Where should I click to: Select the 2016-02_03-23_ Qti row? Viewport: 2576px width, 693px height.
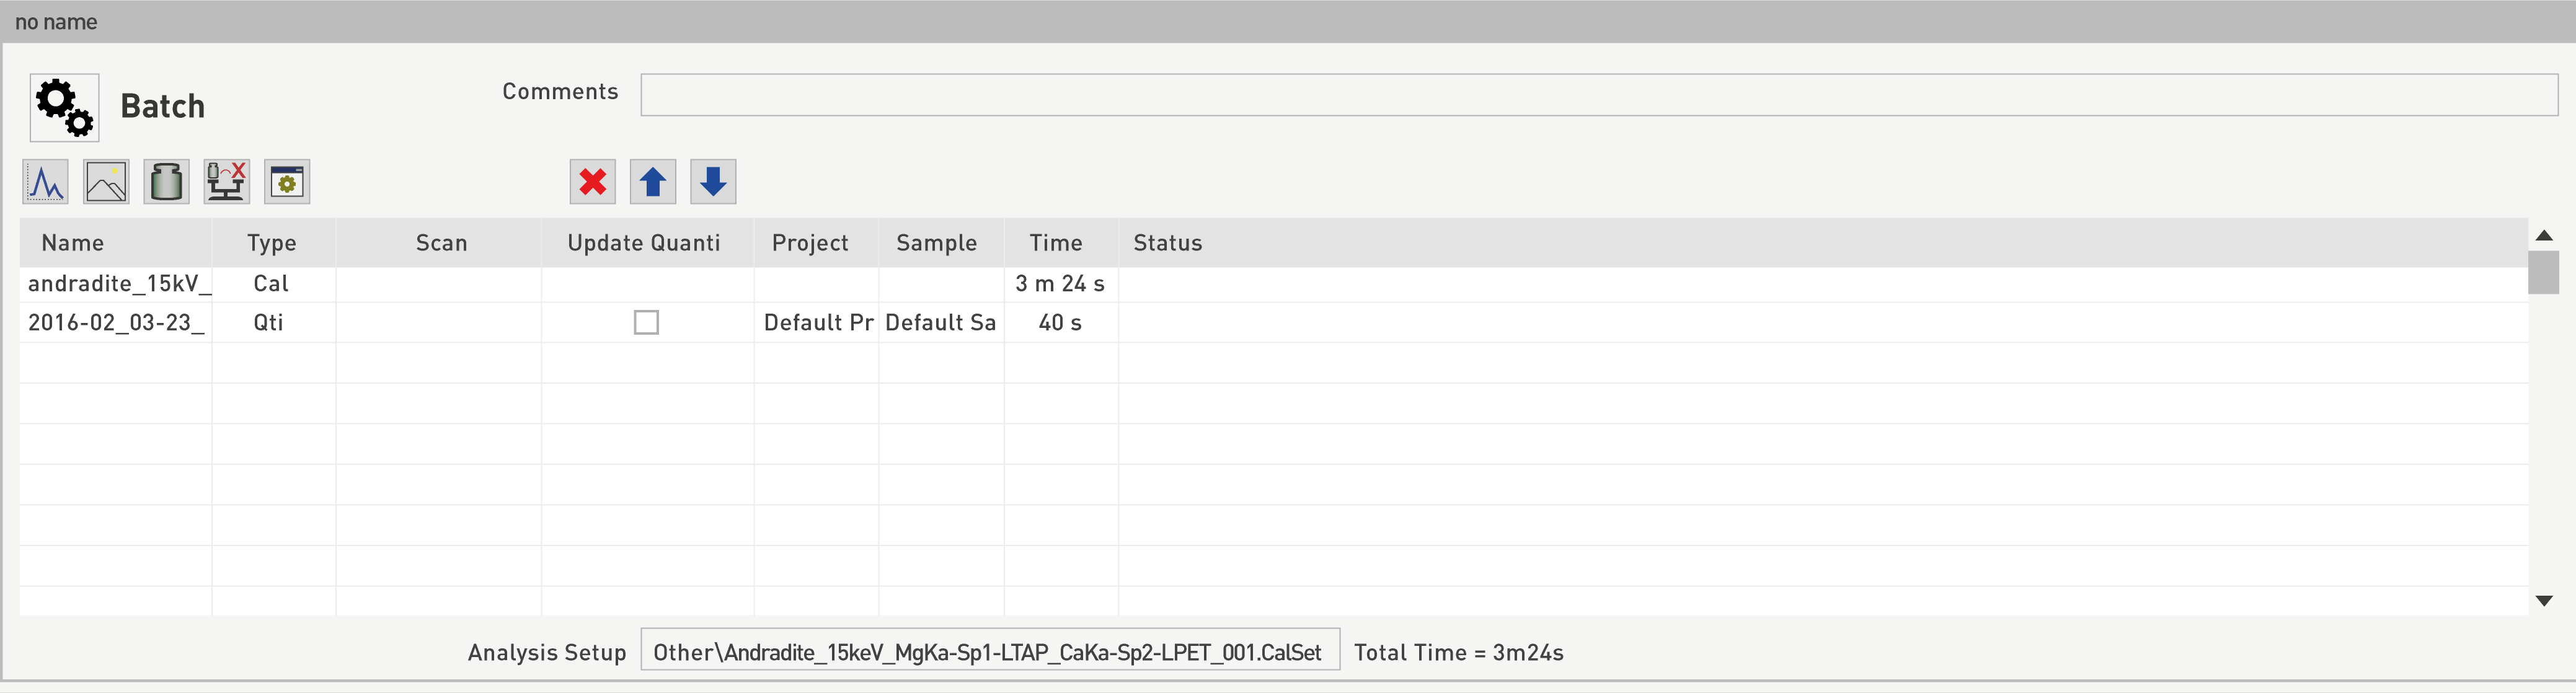click(x=116, y=323)
